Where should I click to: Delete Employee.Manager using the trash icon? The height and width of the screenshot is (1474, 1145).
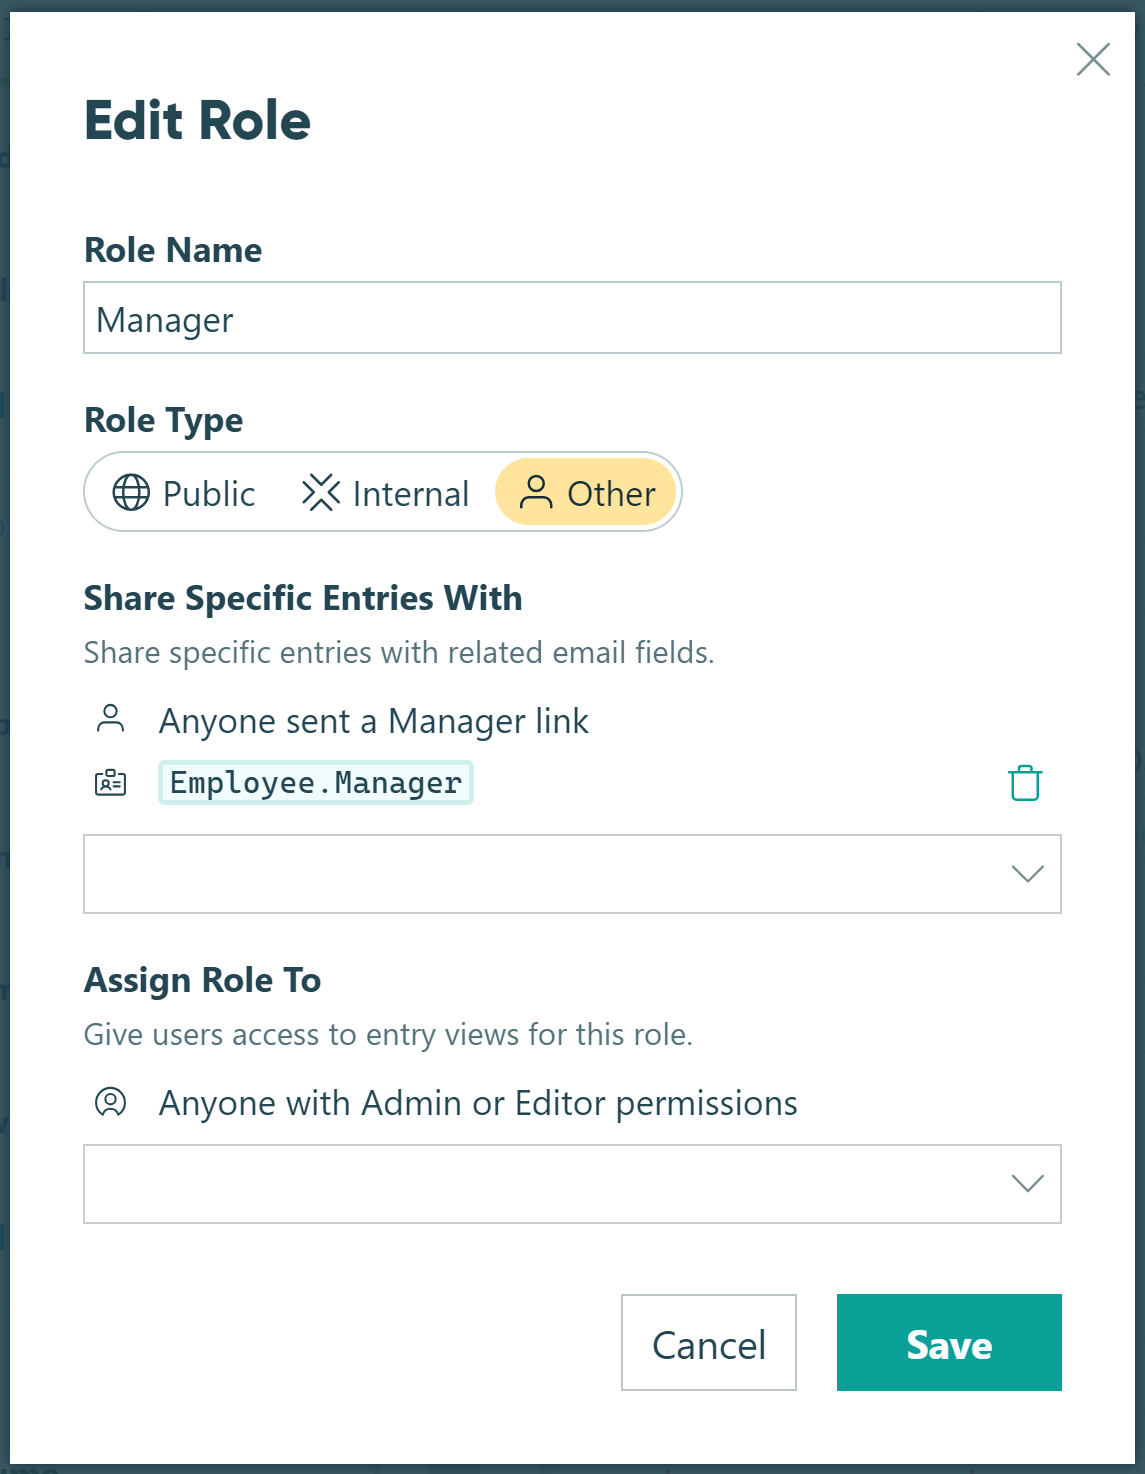(1024, 783)
